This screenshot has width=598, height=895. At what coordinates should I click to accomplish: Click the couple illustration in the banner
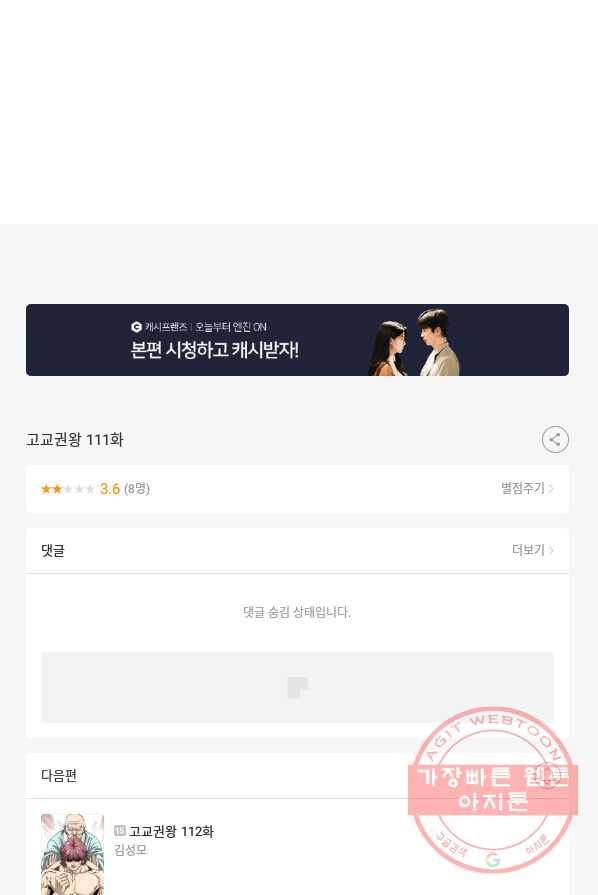coord(414,342)
